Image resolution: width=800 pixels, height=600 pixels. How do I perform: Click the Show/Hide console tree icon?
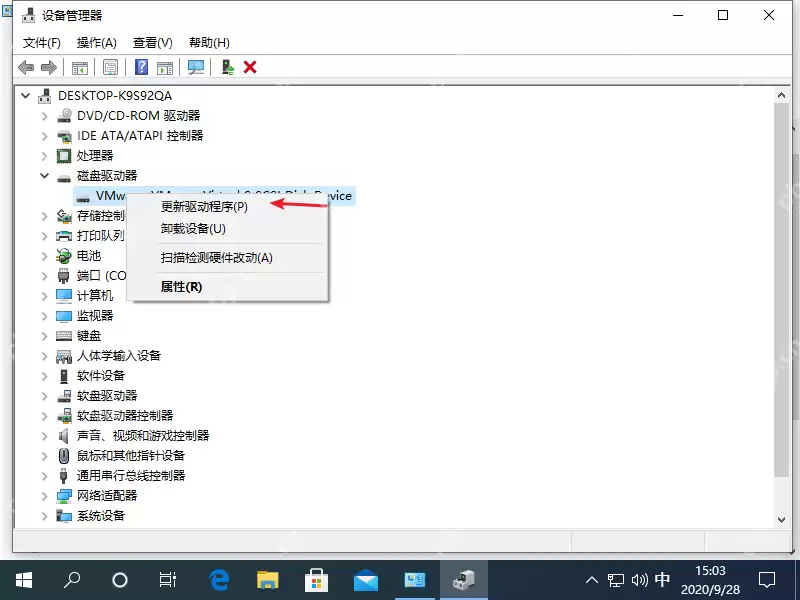coord(78,67)
